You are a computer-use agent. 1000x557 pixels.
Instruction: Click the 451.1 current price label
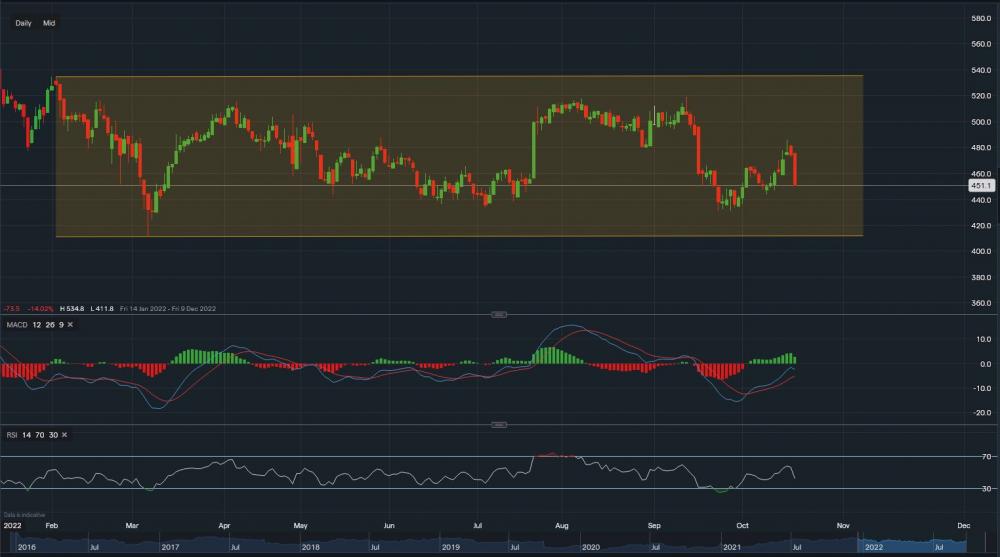tap(980, 185)
